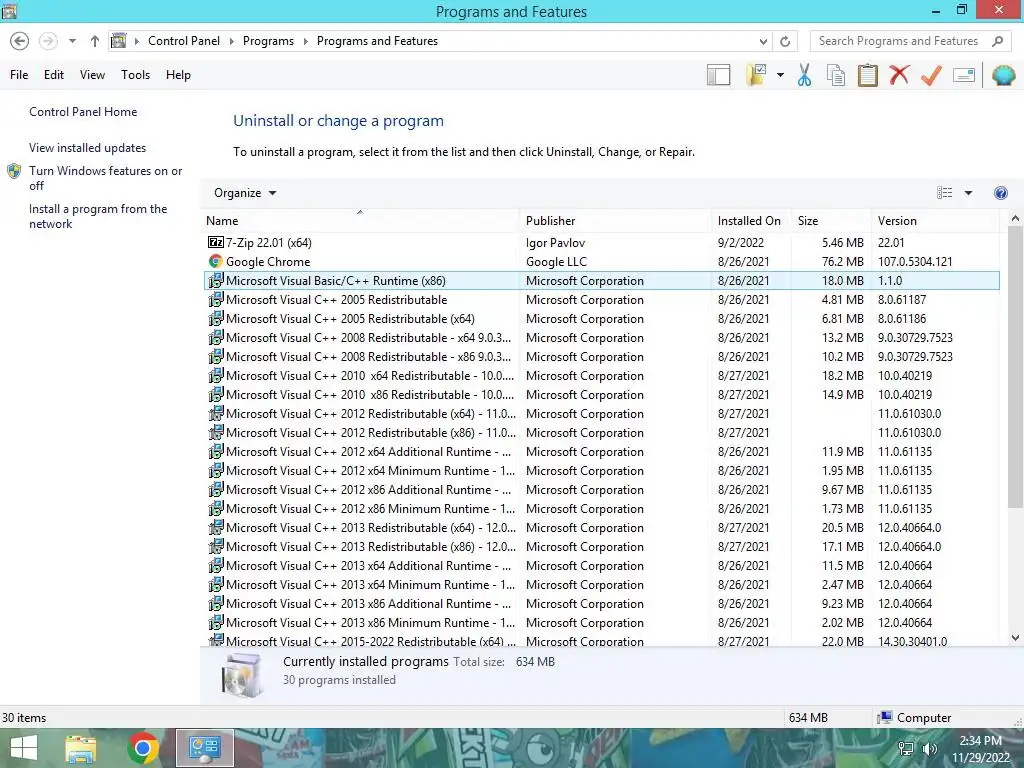This screenshot has width=1024, height=768.
Task: Open the recent locations dropdown arrow
Action: [72, 41]
